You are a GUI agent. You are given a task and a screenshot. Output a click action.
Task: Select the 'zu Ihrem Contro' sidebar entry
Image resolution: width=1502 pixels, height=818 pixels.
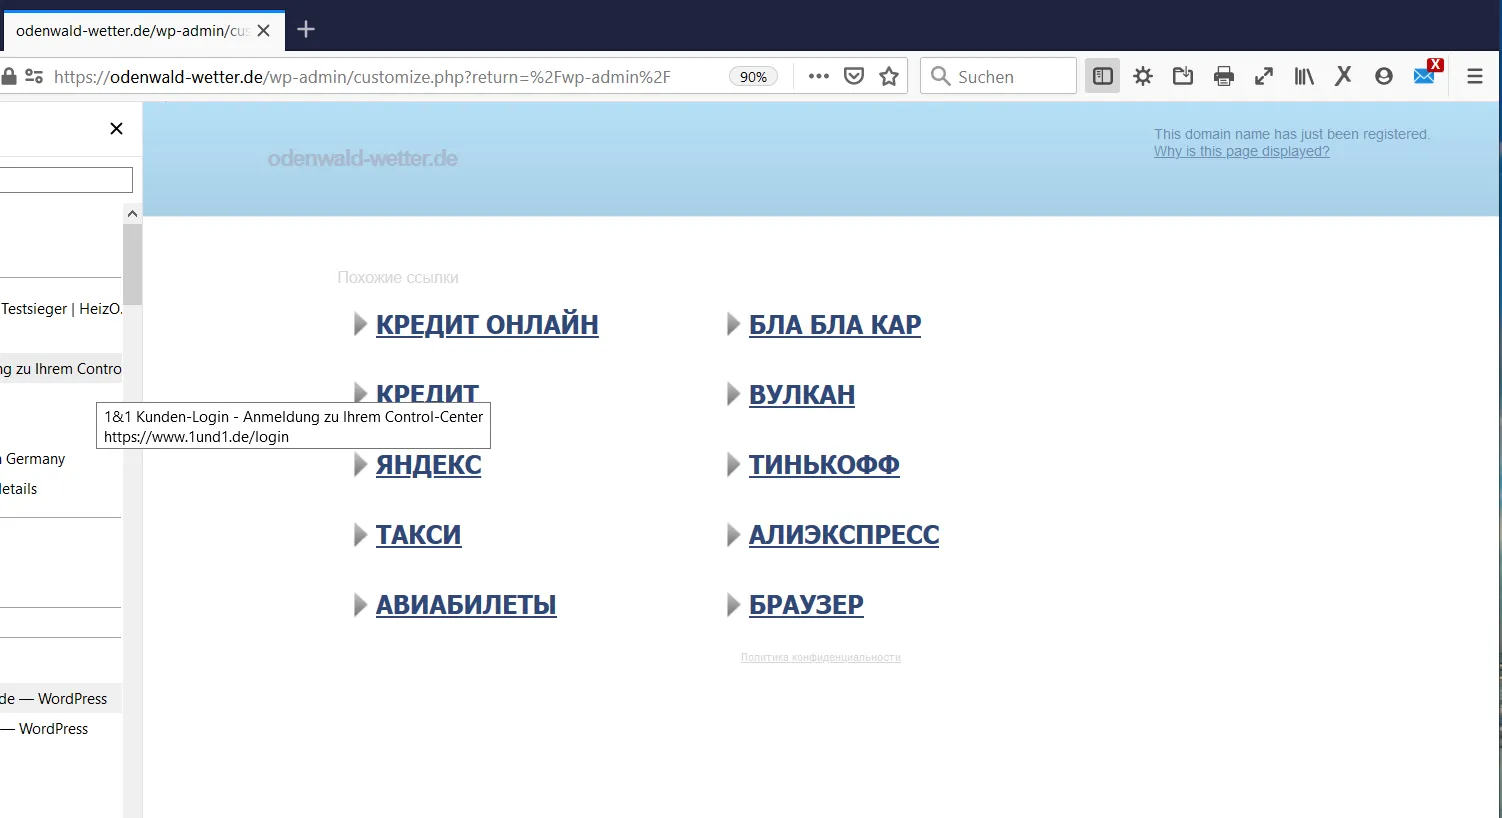click(61, 369)
